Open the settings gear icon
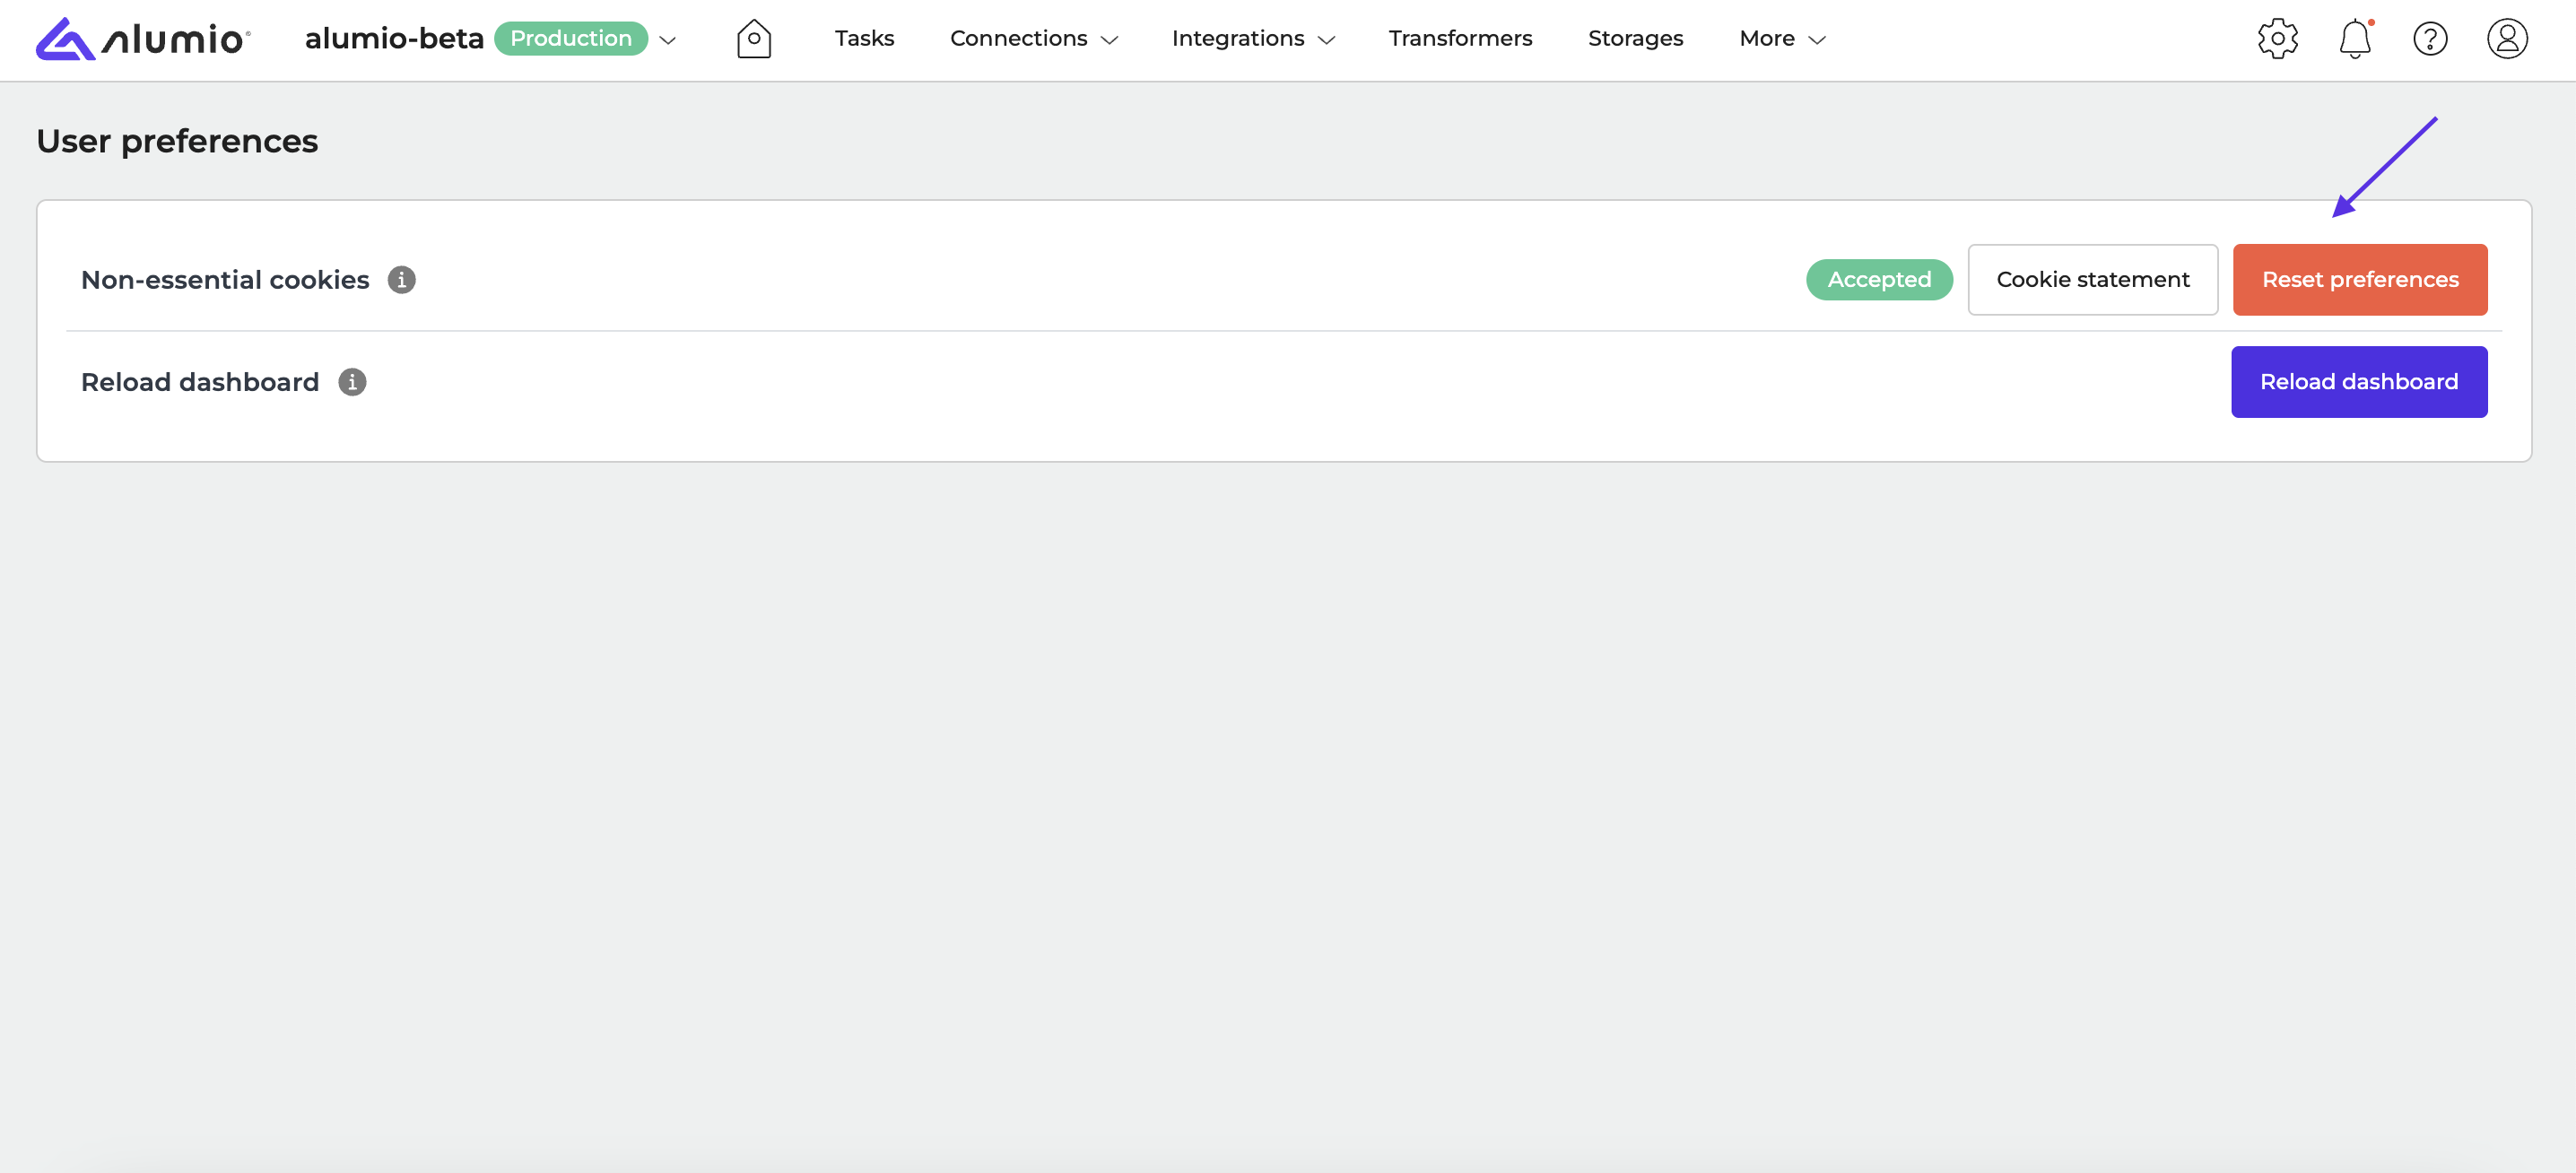This screenshot has height=1173, width=2576. click(x=2277, y=39)
